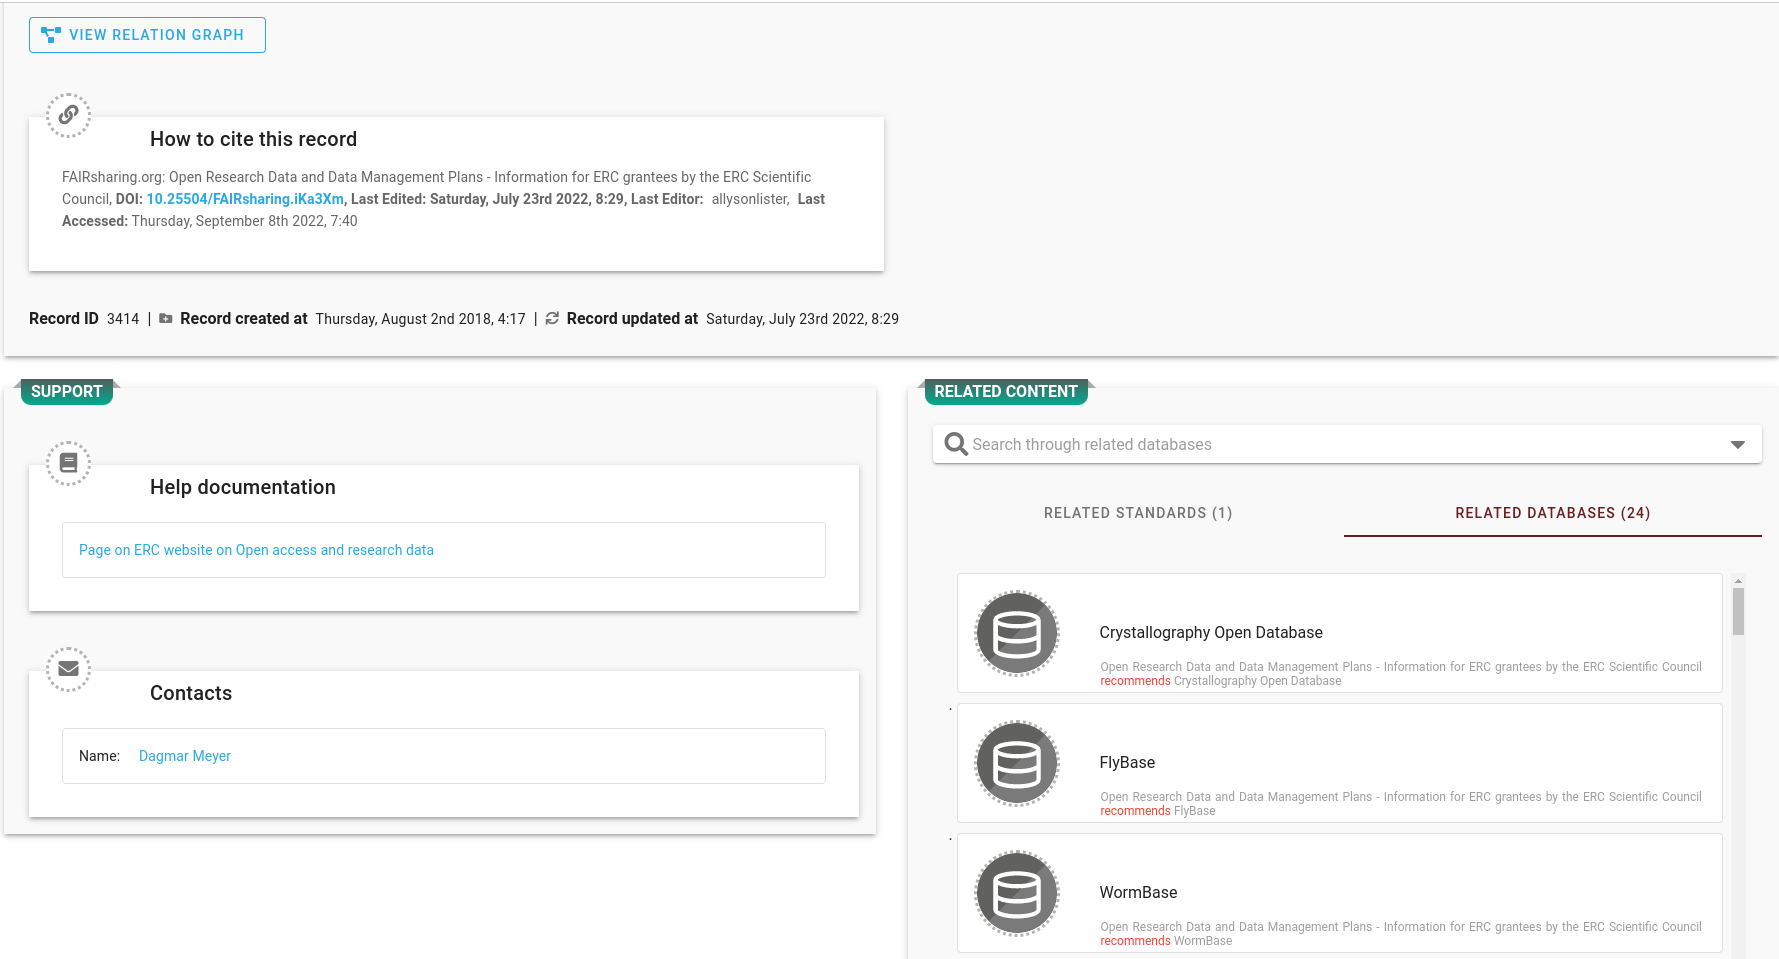Click 'recommends WormBase' relation text

point(1166,941)
